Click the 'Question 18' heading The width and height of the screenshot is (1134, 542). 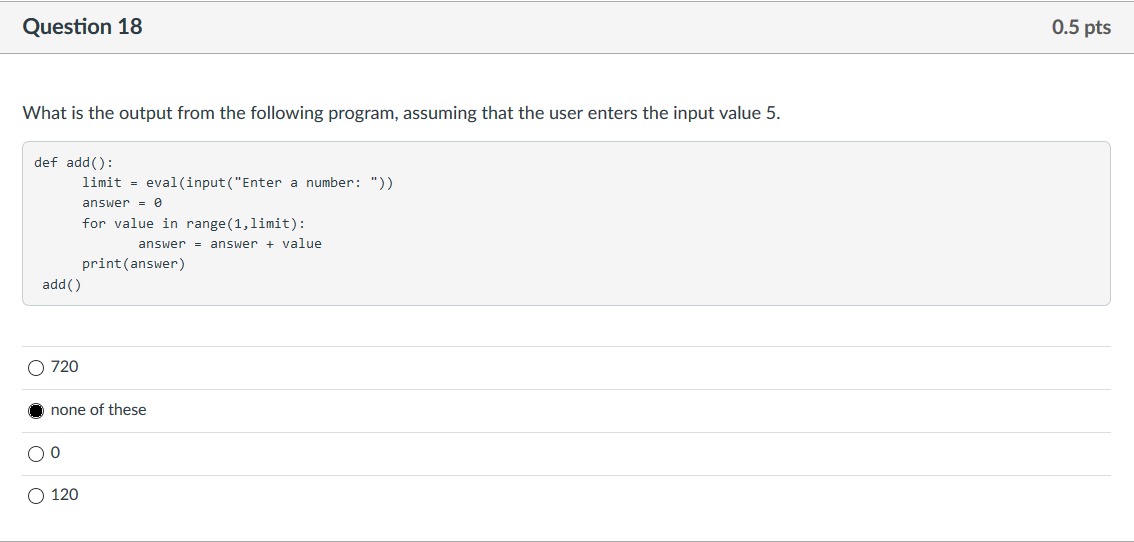point(82,27)
